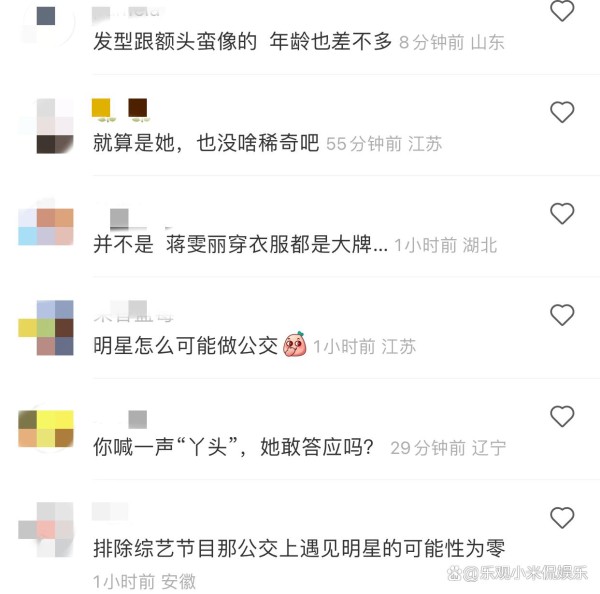Image resolution: width=600 pixels, height=594 pixels.
Task: Tap the heart beside the 蒋雯丽 comment
Action: coord(562,213)
